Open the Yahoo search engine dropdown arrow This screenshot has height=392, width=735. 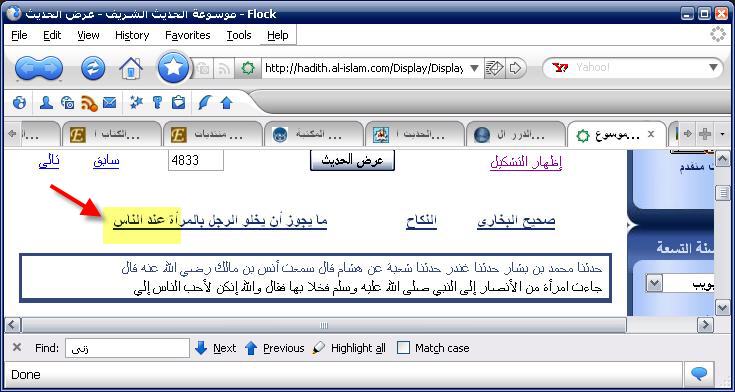click(713, 68)
